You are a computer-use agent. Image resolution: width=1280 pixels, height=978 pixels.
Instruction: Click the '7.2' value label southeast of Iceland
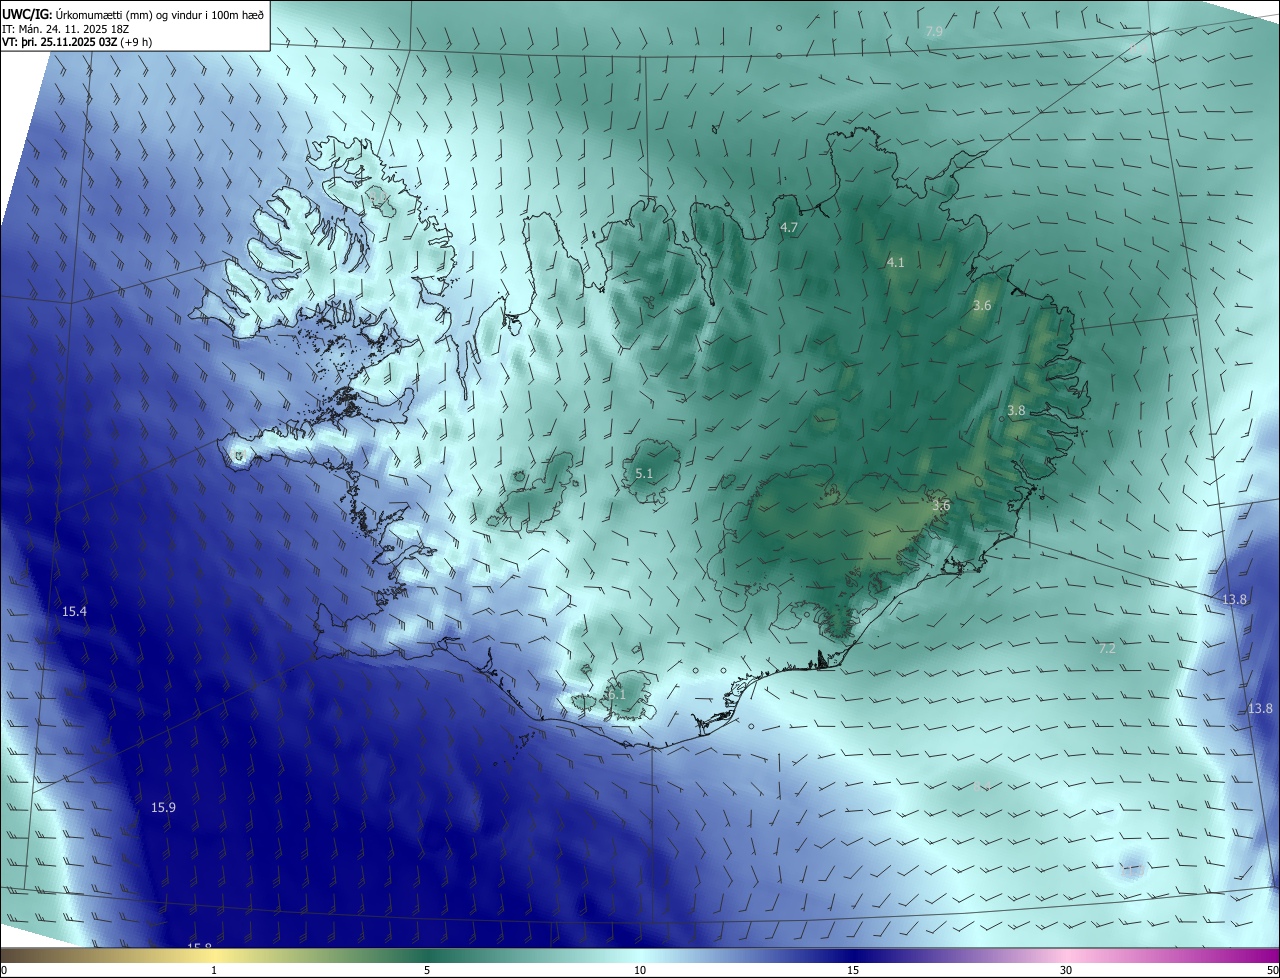pyautogui.click(x=1107, y=649)
